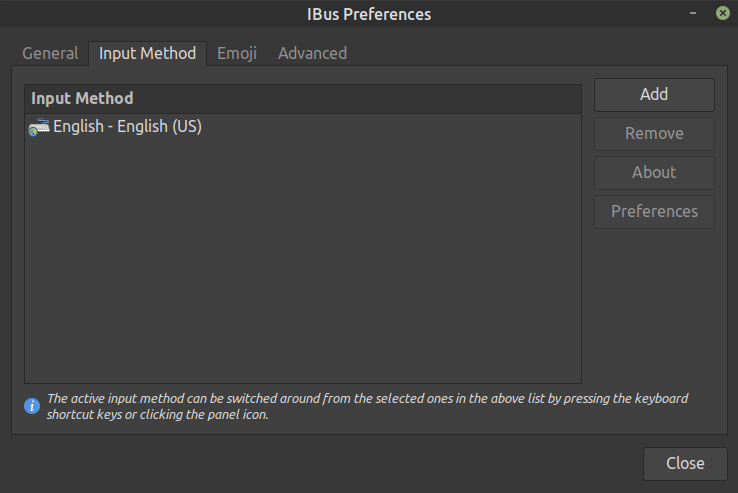738x493 pixels.
Task: Open the General tab
Action: [x=50, y=53]
